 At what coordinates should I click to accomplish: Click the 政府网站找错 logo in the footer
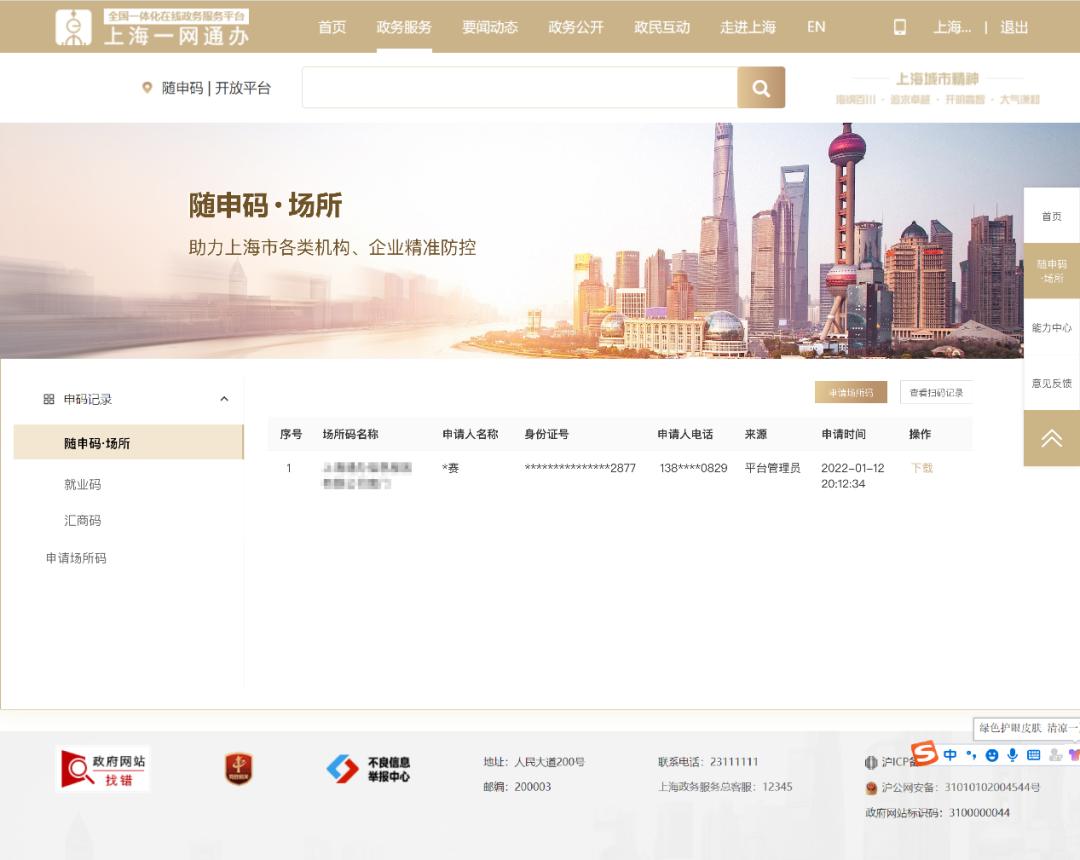click(x=102, y=768)
